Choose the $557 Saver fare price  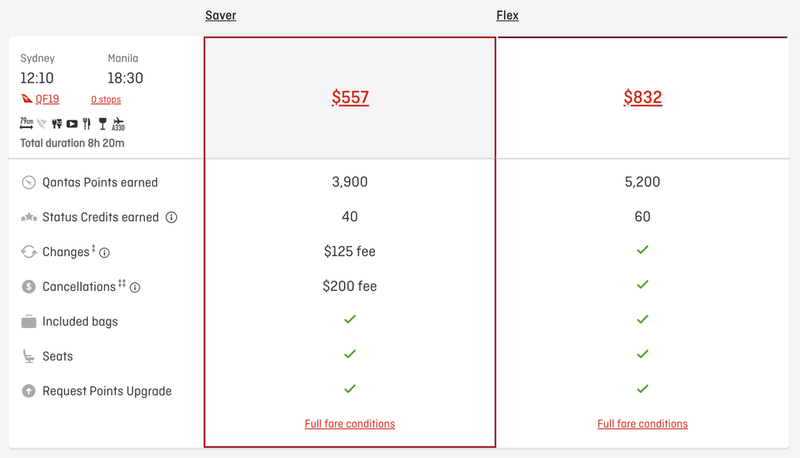coord(350,97)
